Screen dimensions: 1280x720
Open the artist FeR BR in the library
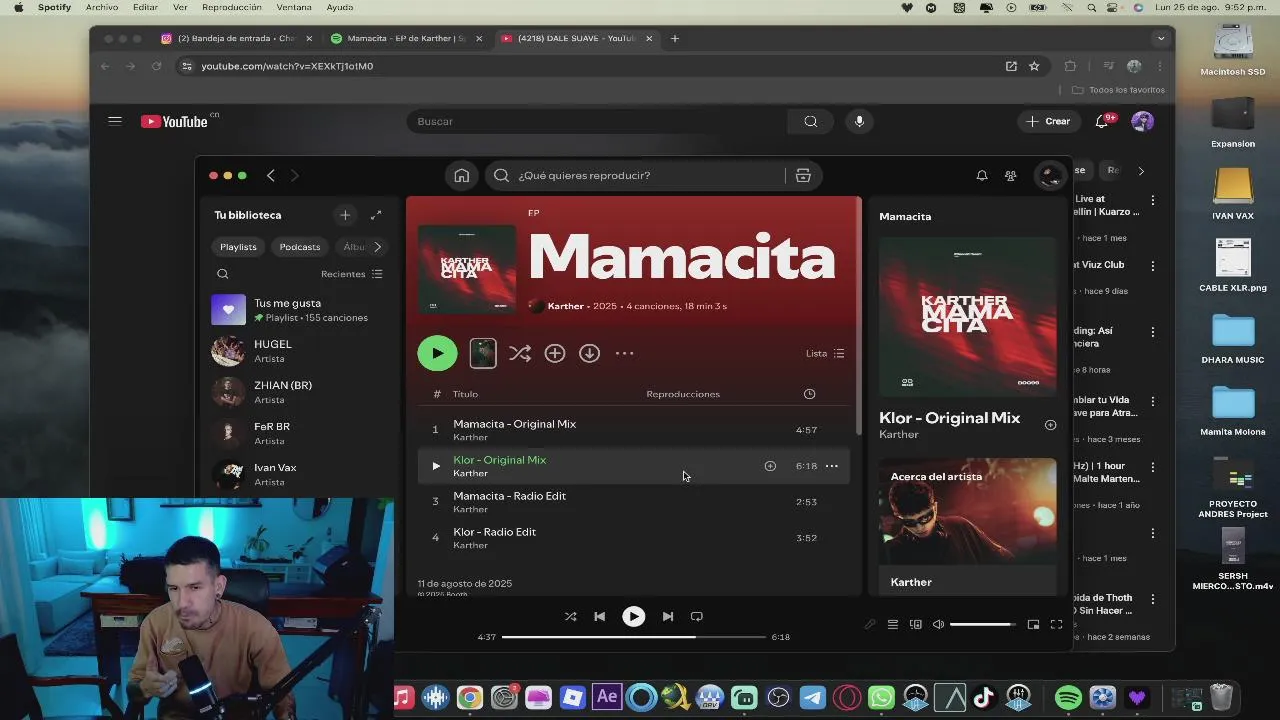click(x=299, y=433)
